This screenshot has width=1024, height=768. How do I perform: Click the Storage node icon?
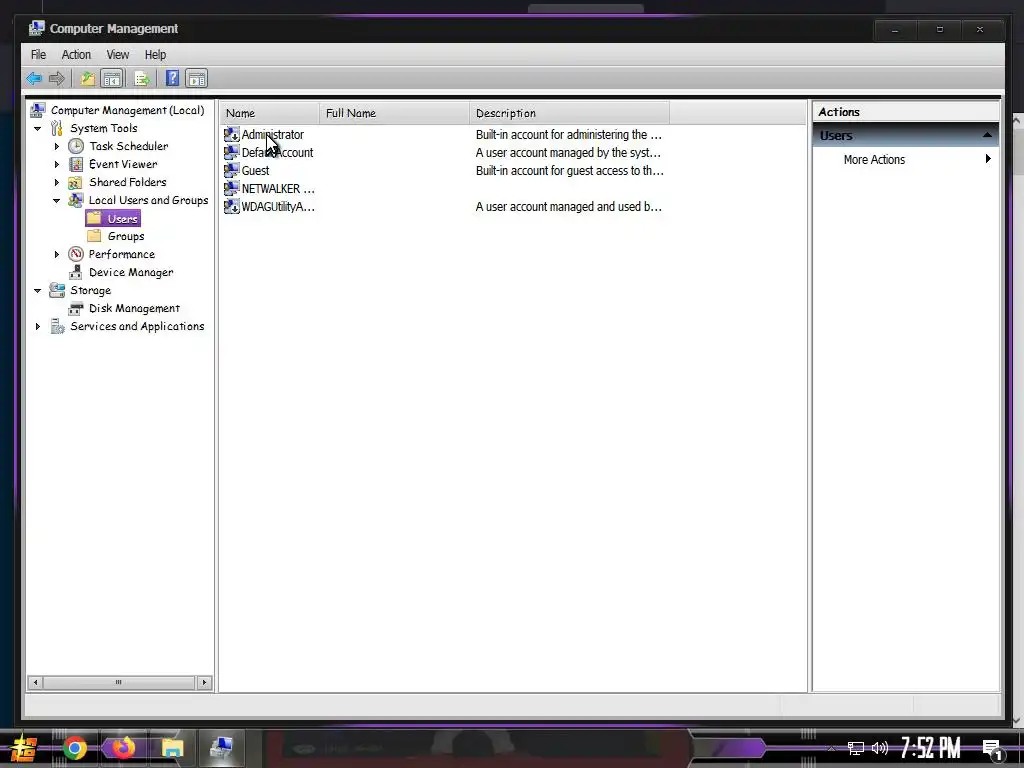[x=57, y=290]
